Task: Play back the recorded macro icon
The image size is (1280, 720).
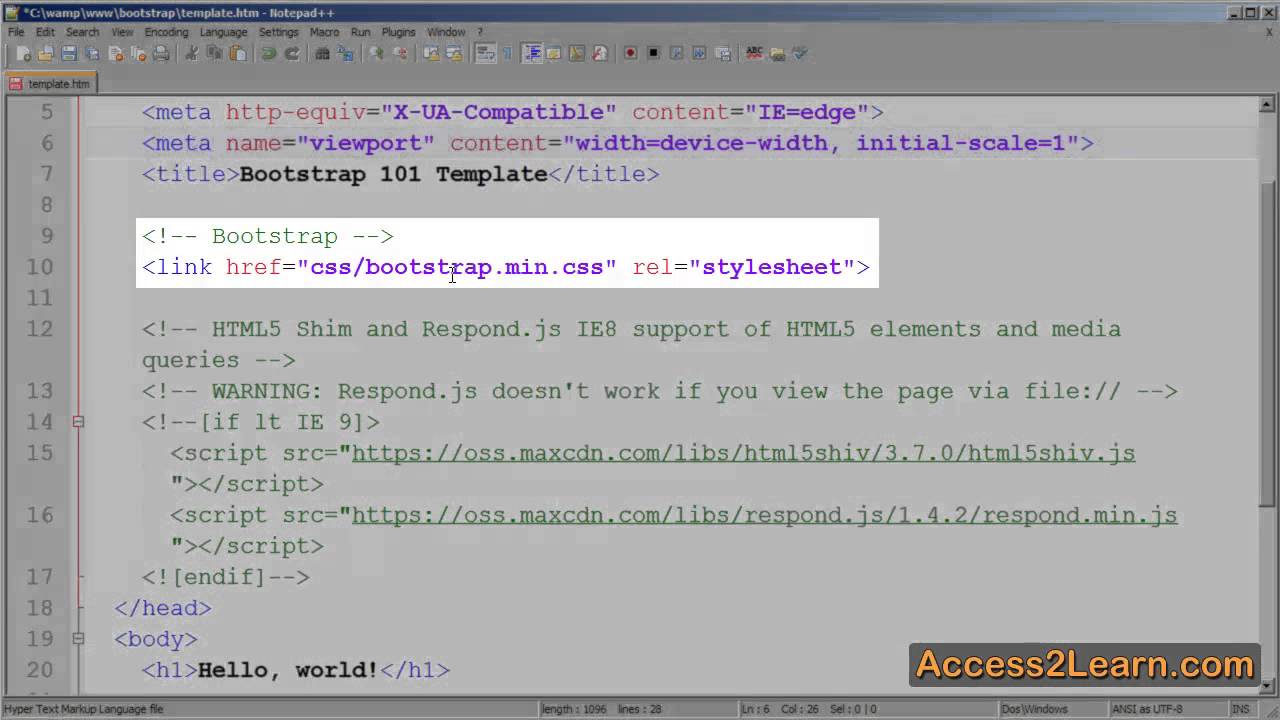Action: pyautogui.click(x=675, y=53)
